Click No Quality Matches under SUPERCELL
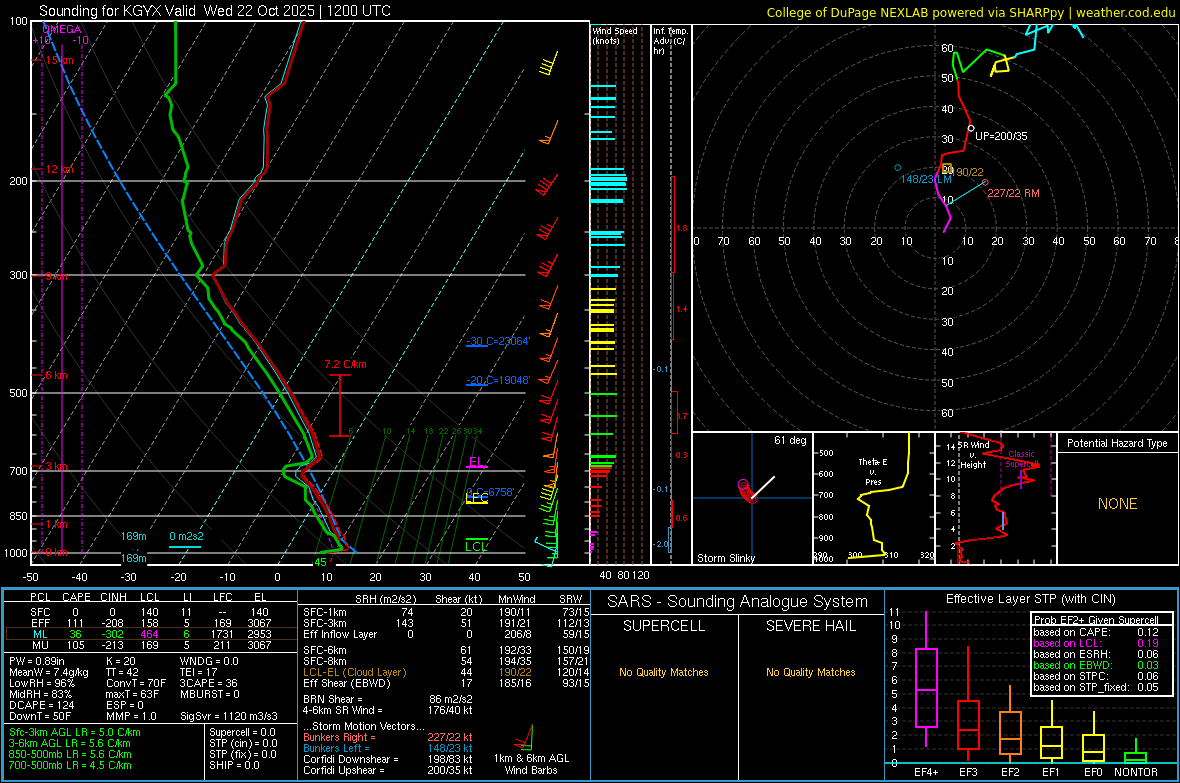The image size is (1180, 783). [664, 672]
